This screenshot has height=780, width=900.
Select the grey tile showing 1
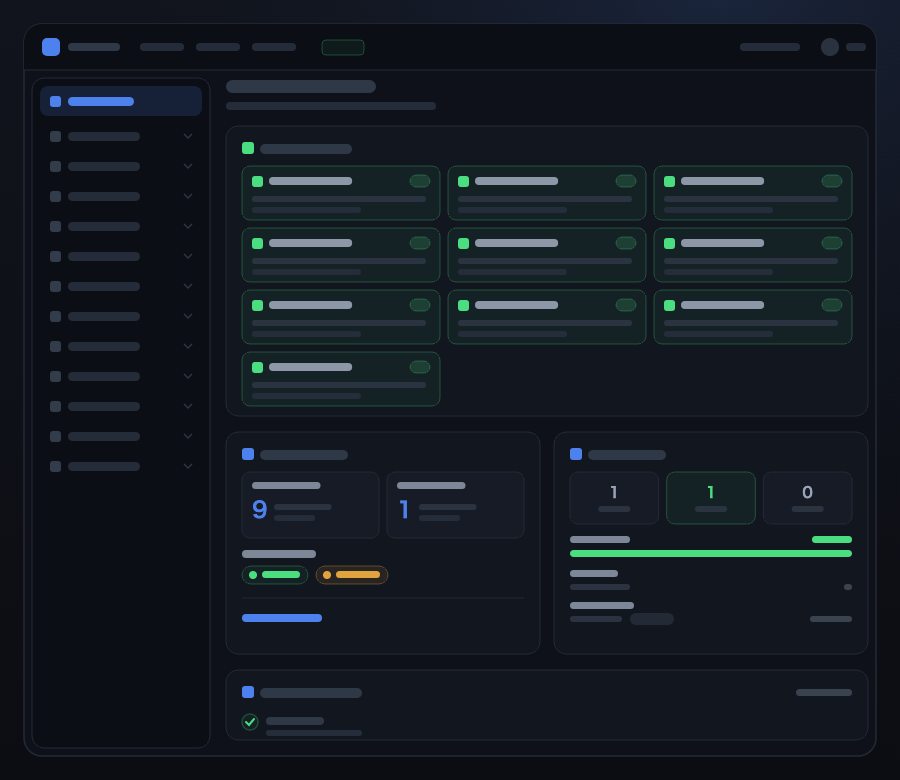[614, 498]
